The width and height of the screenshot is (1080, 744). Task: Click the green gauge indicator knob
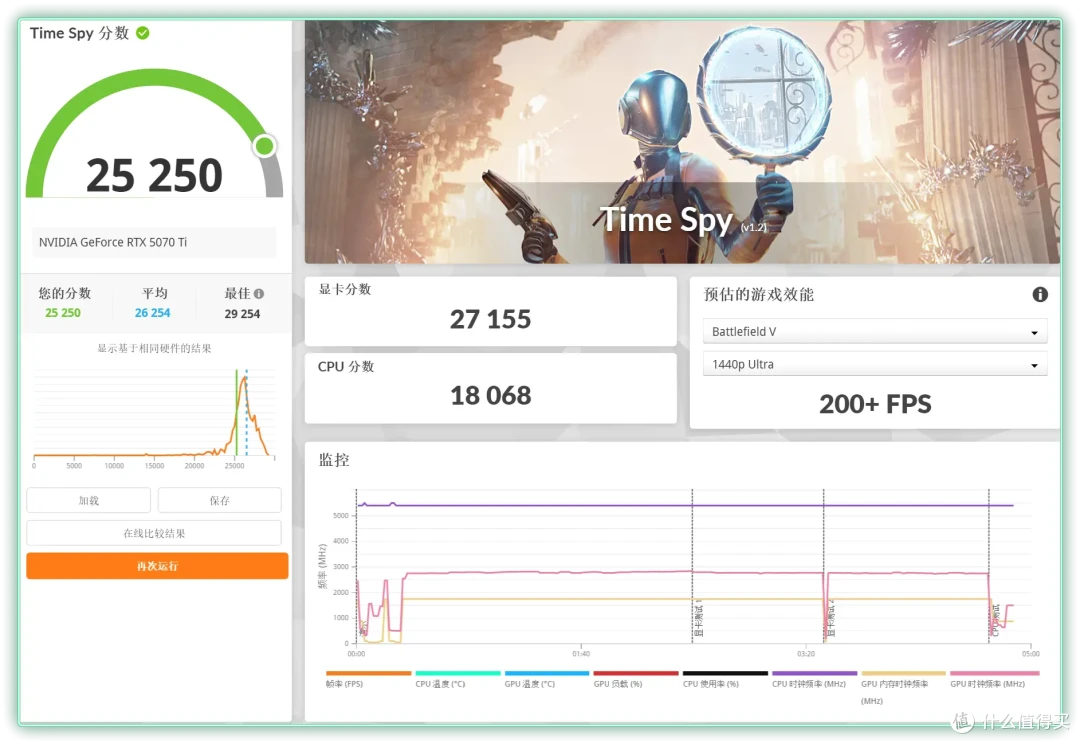[264, 145]
